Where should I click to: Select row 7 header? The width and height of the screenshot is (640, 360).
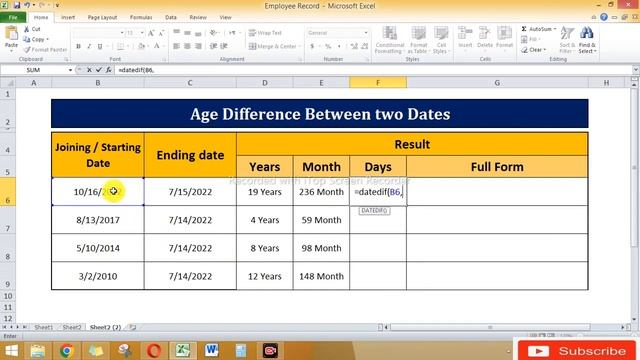[8, 220]
